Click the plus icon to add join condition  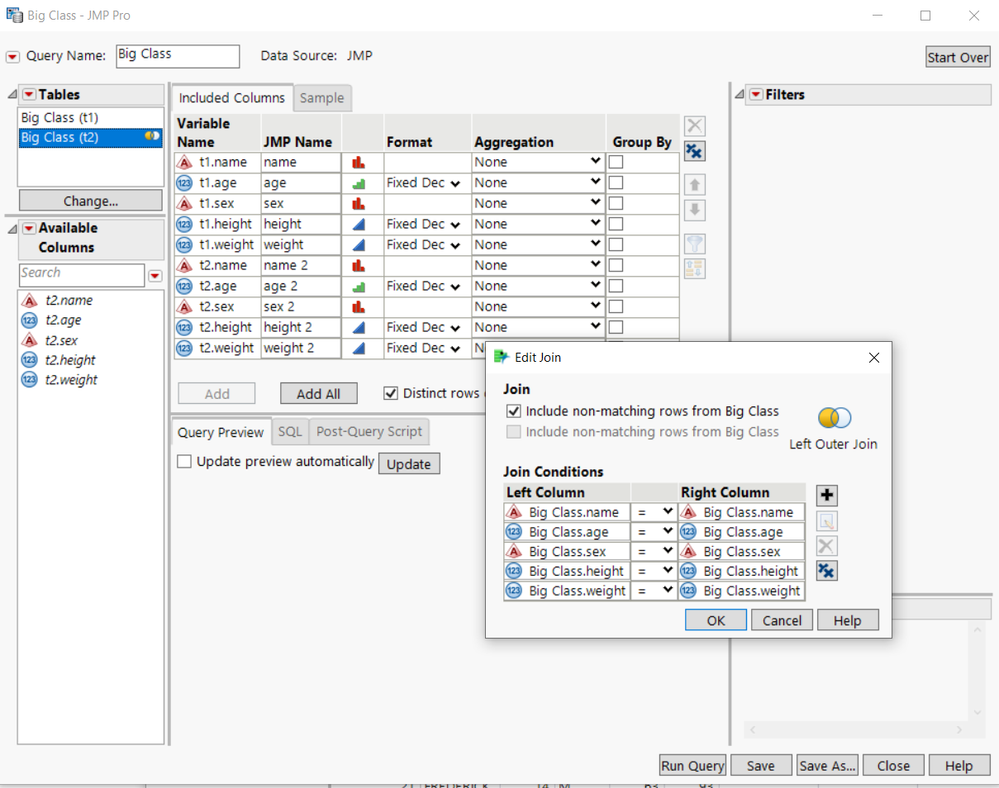pyautogui.click(x=826, y=495)
